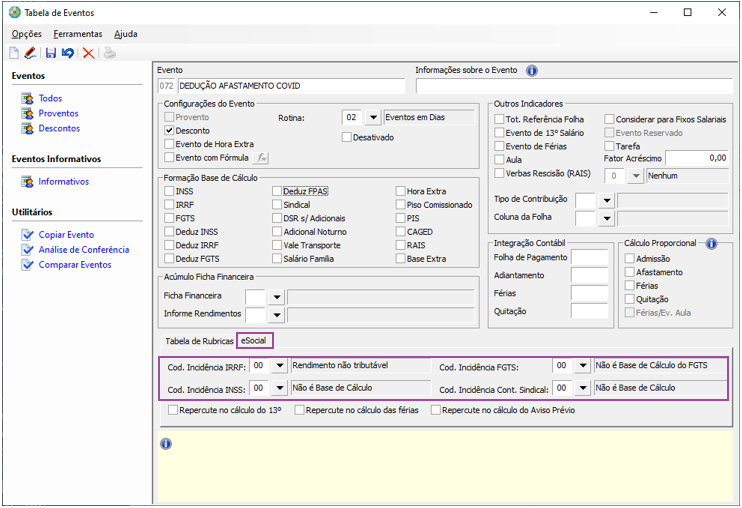The width and height of the screenshot is (742, 508).
Task: Click the Comparar Eventos checkmark icon
Action: click(x=27, y=265)
